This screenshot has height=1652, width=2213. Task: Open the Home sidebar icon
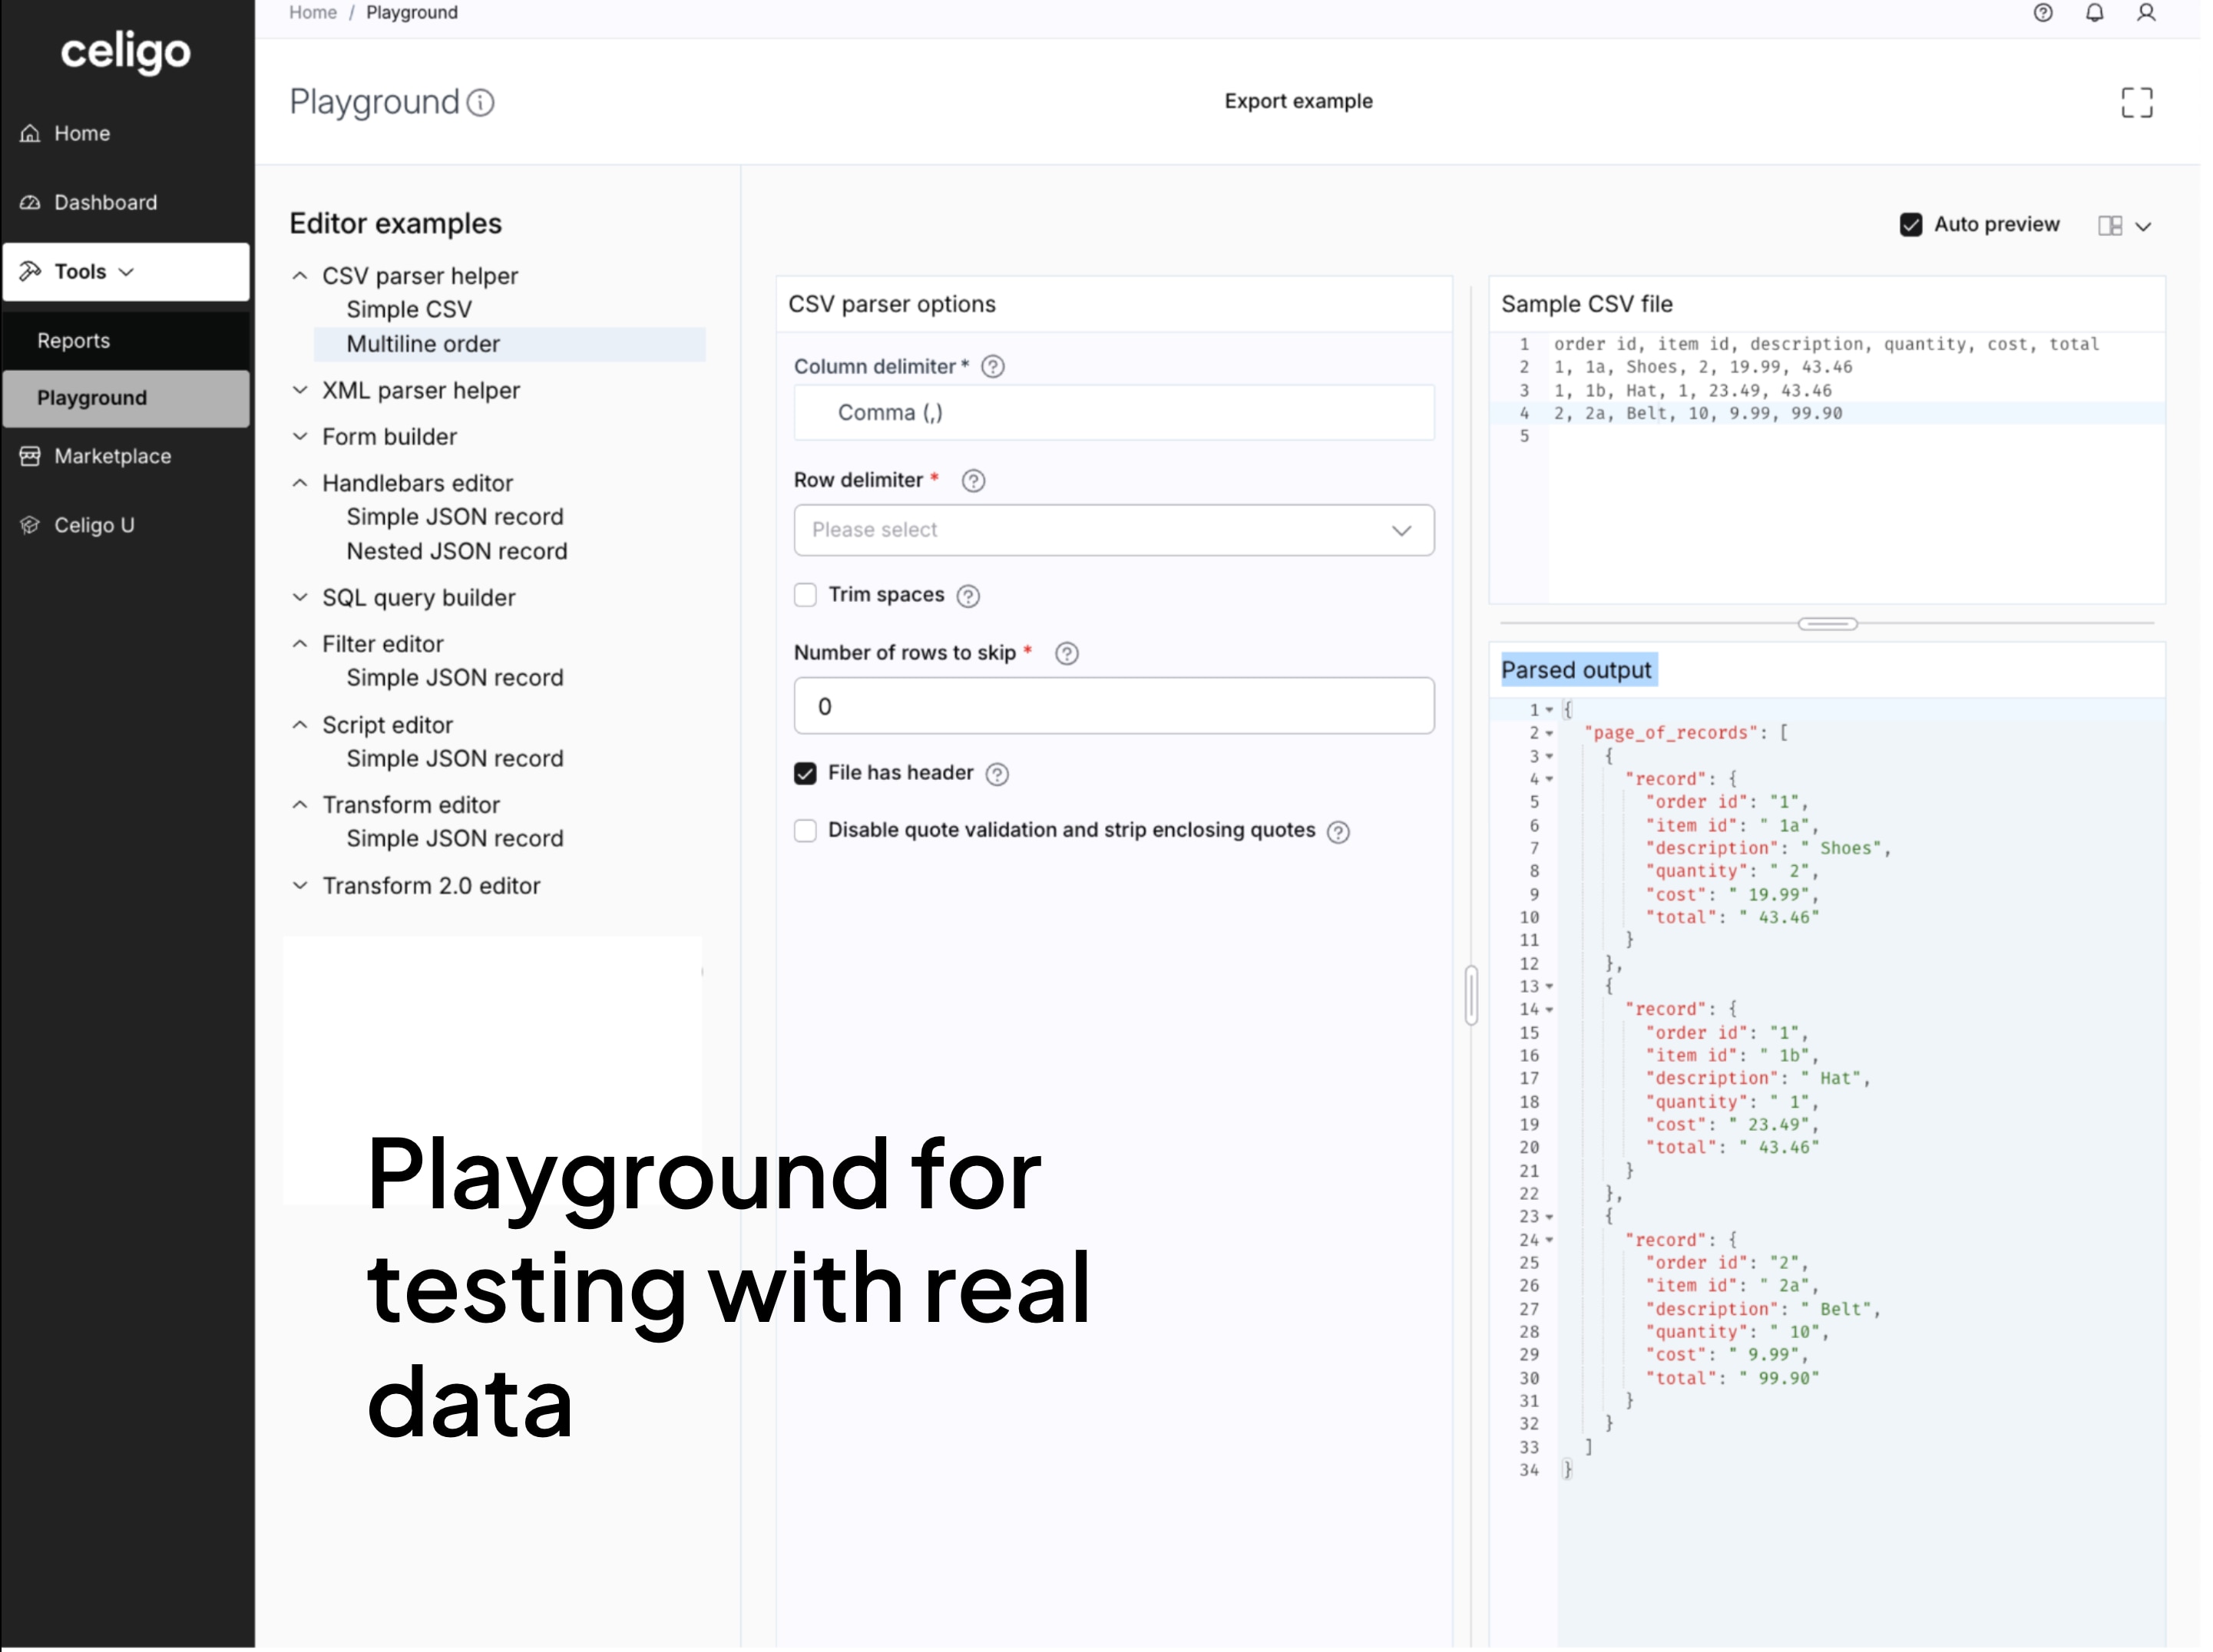pos(30,133)
